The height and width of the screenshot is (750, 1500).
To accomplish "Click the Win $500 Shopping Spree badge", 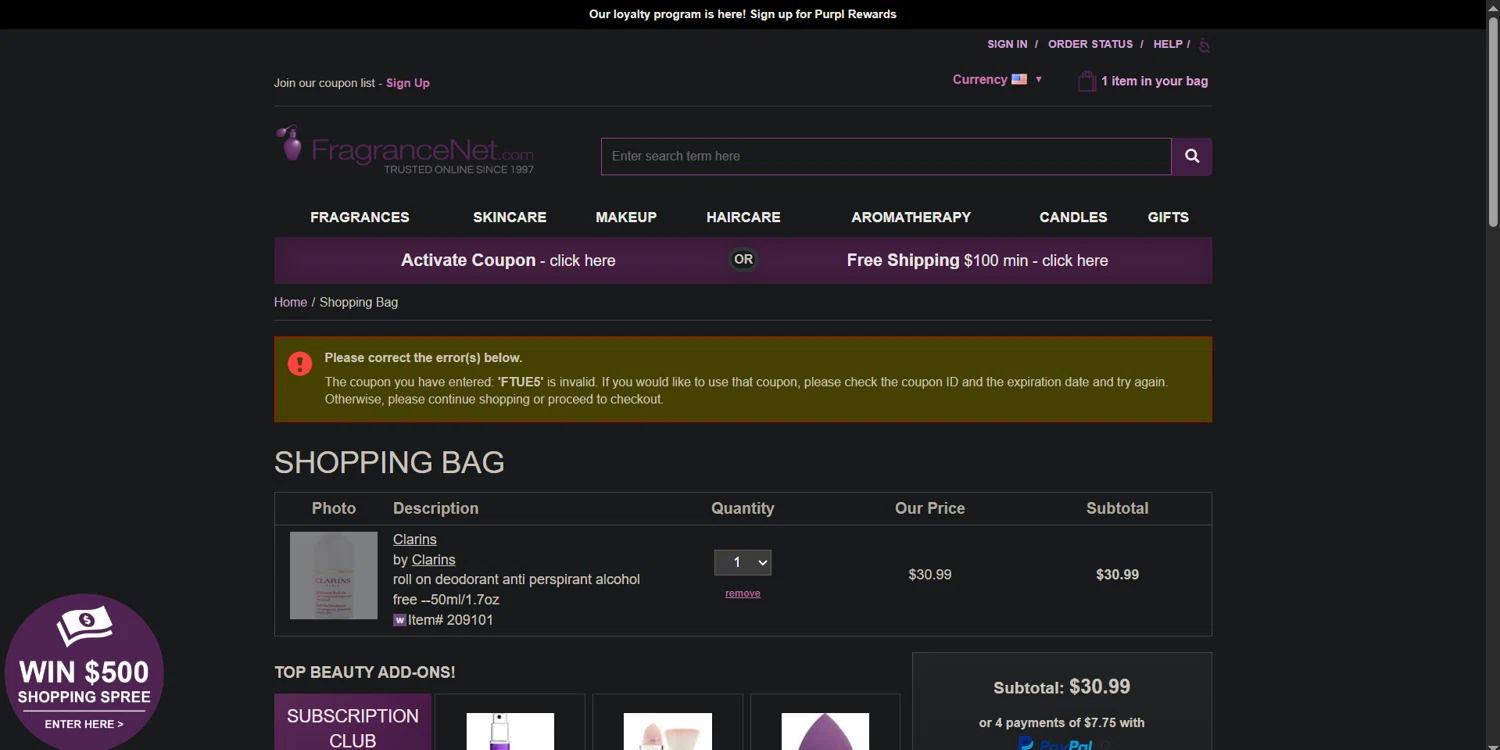I will pos(84,672).
